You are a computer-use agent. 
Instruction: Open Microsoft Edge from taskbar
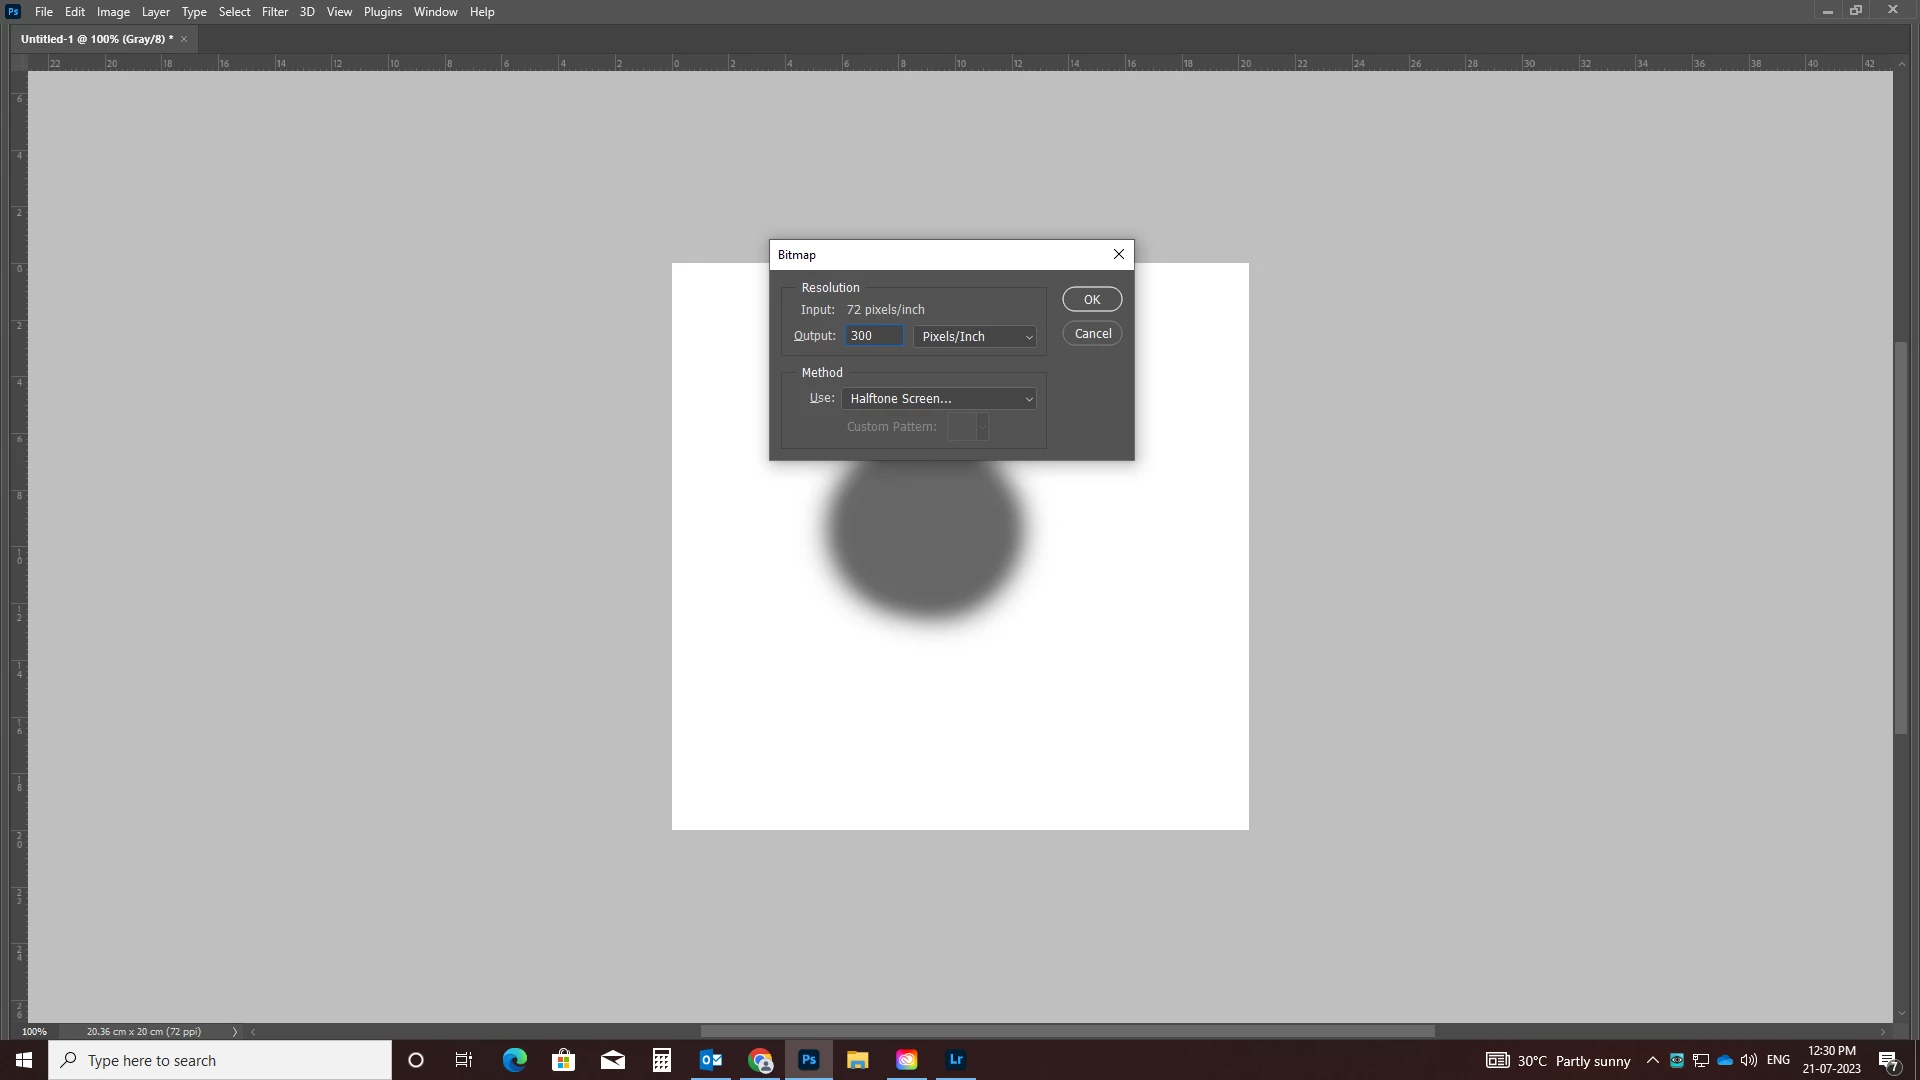[x=515, y=1060]
